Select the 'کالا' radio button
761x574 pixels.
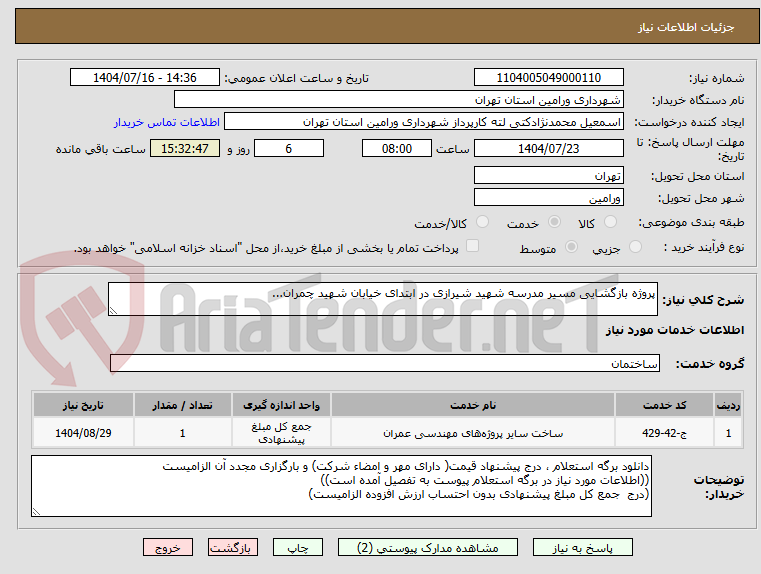pos(610,222)
